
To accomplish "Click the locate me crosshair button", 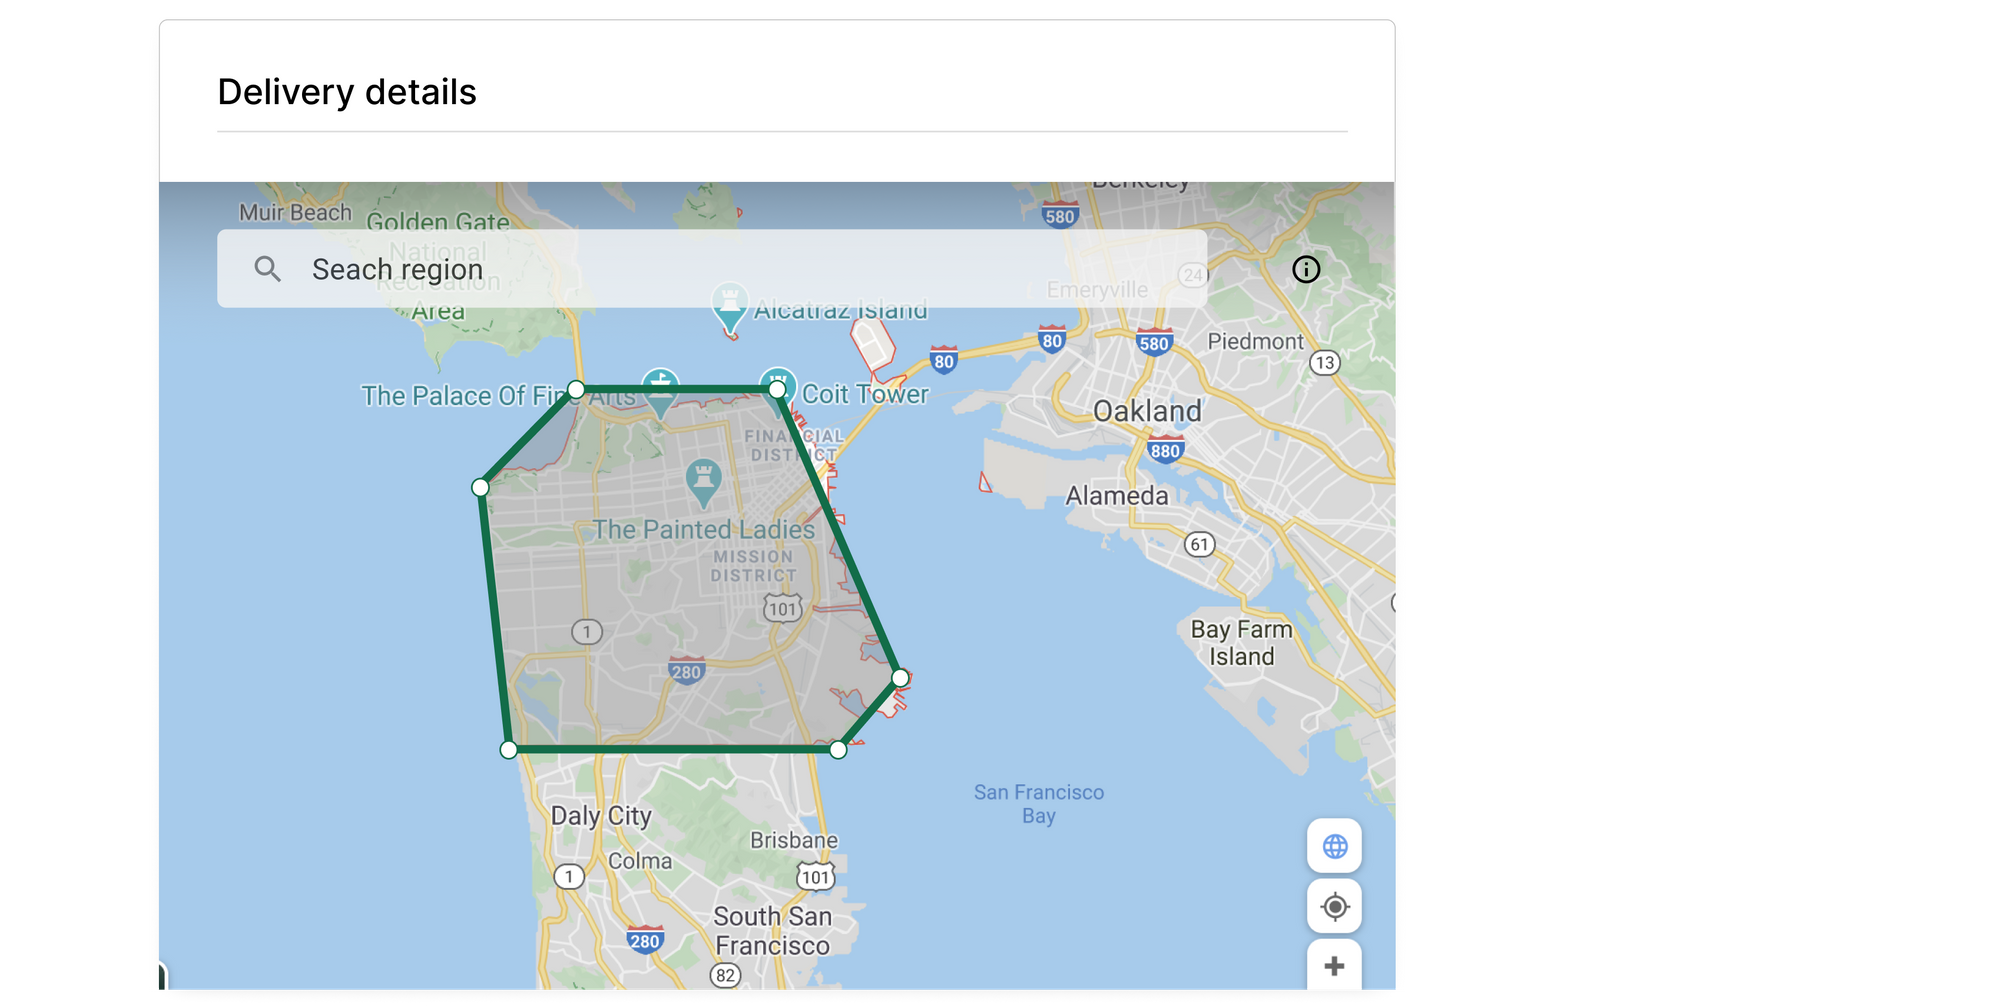I will (1334, 907).
